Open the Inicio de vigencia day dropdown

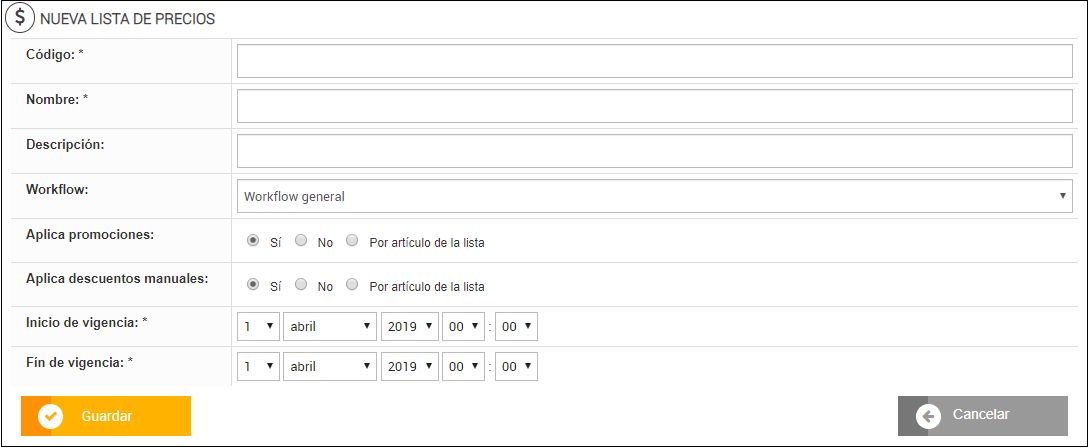coord(258,327)
